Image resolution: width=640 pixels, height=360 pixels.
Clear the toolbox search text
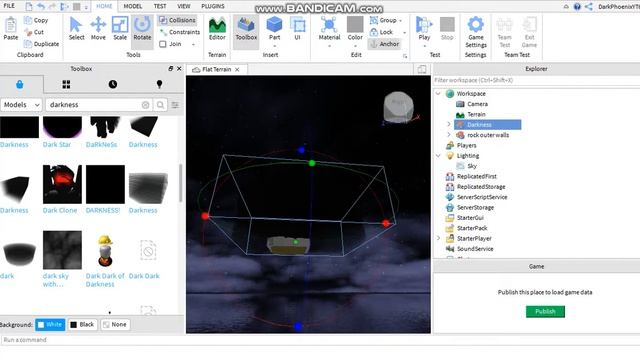coord(145,105)
